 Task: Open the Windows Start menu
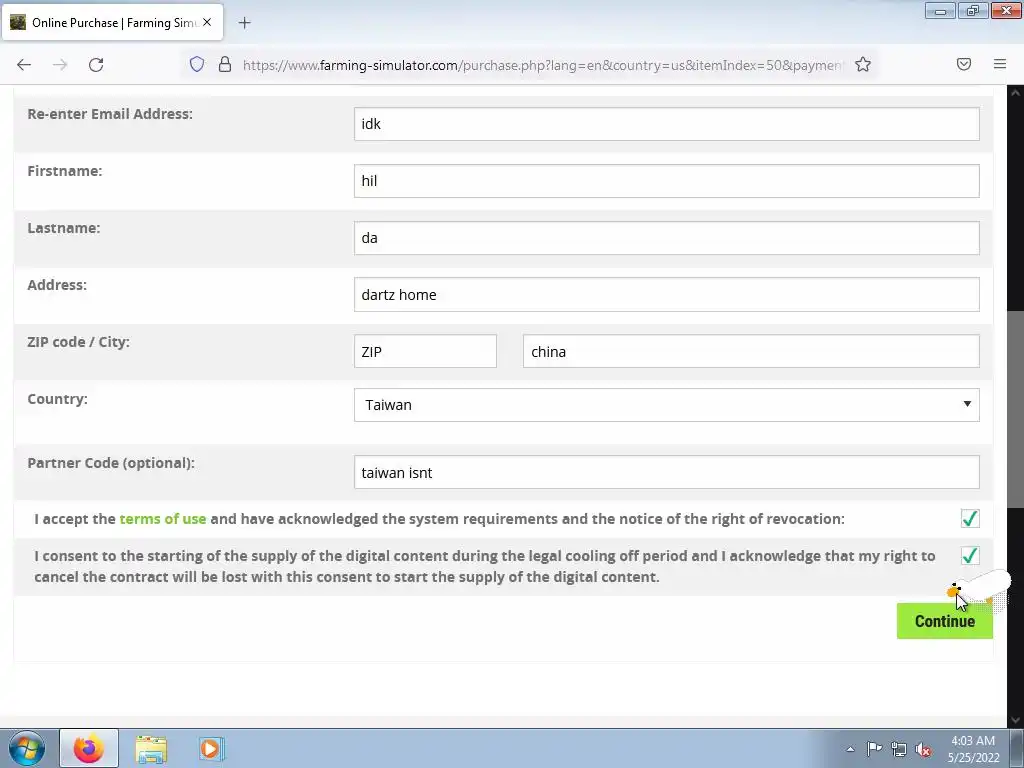point(27,748)
